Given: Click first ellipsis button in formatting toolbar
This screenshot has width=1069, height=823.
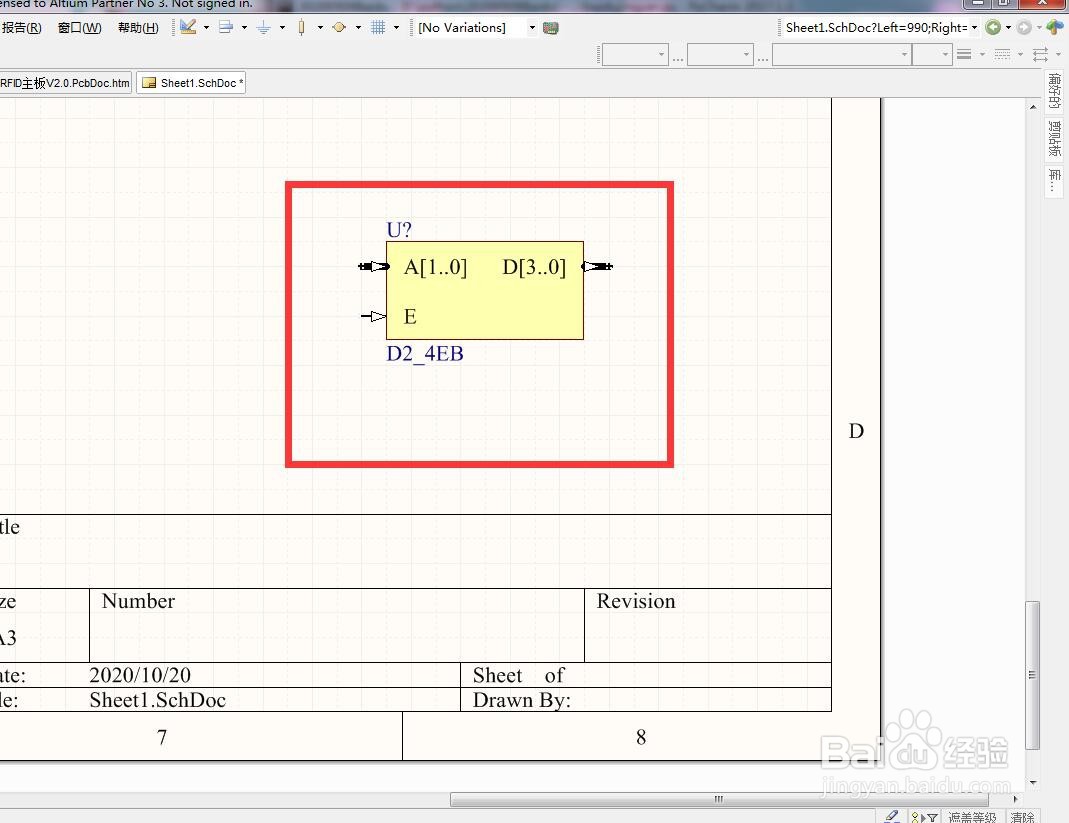Looking at the screenshot, I should (x=678, y=57).
